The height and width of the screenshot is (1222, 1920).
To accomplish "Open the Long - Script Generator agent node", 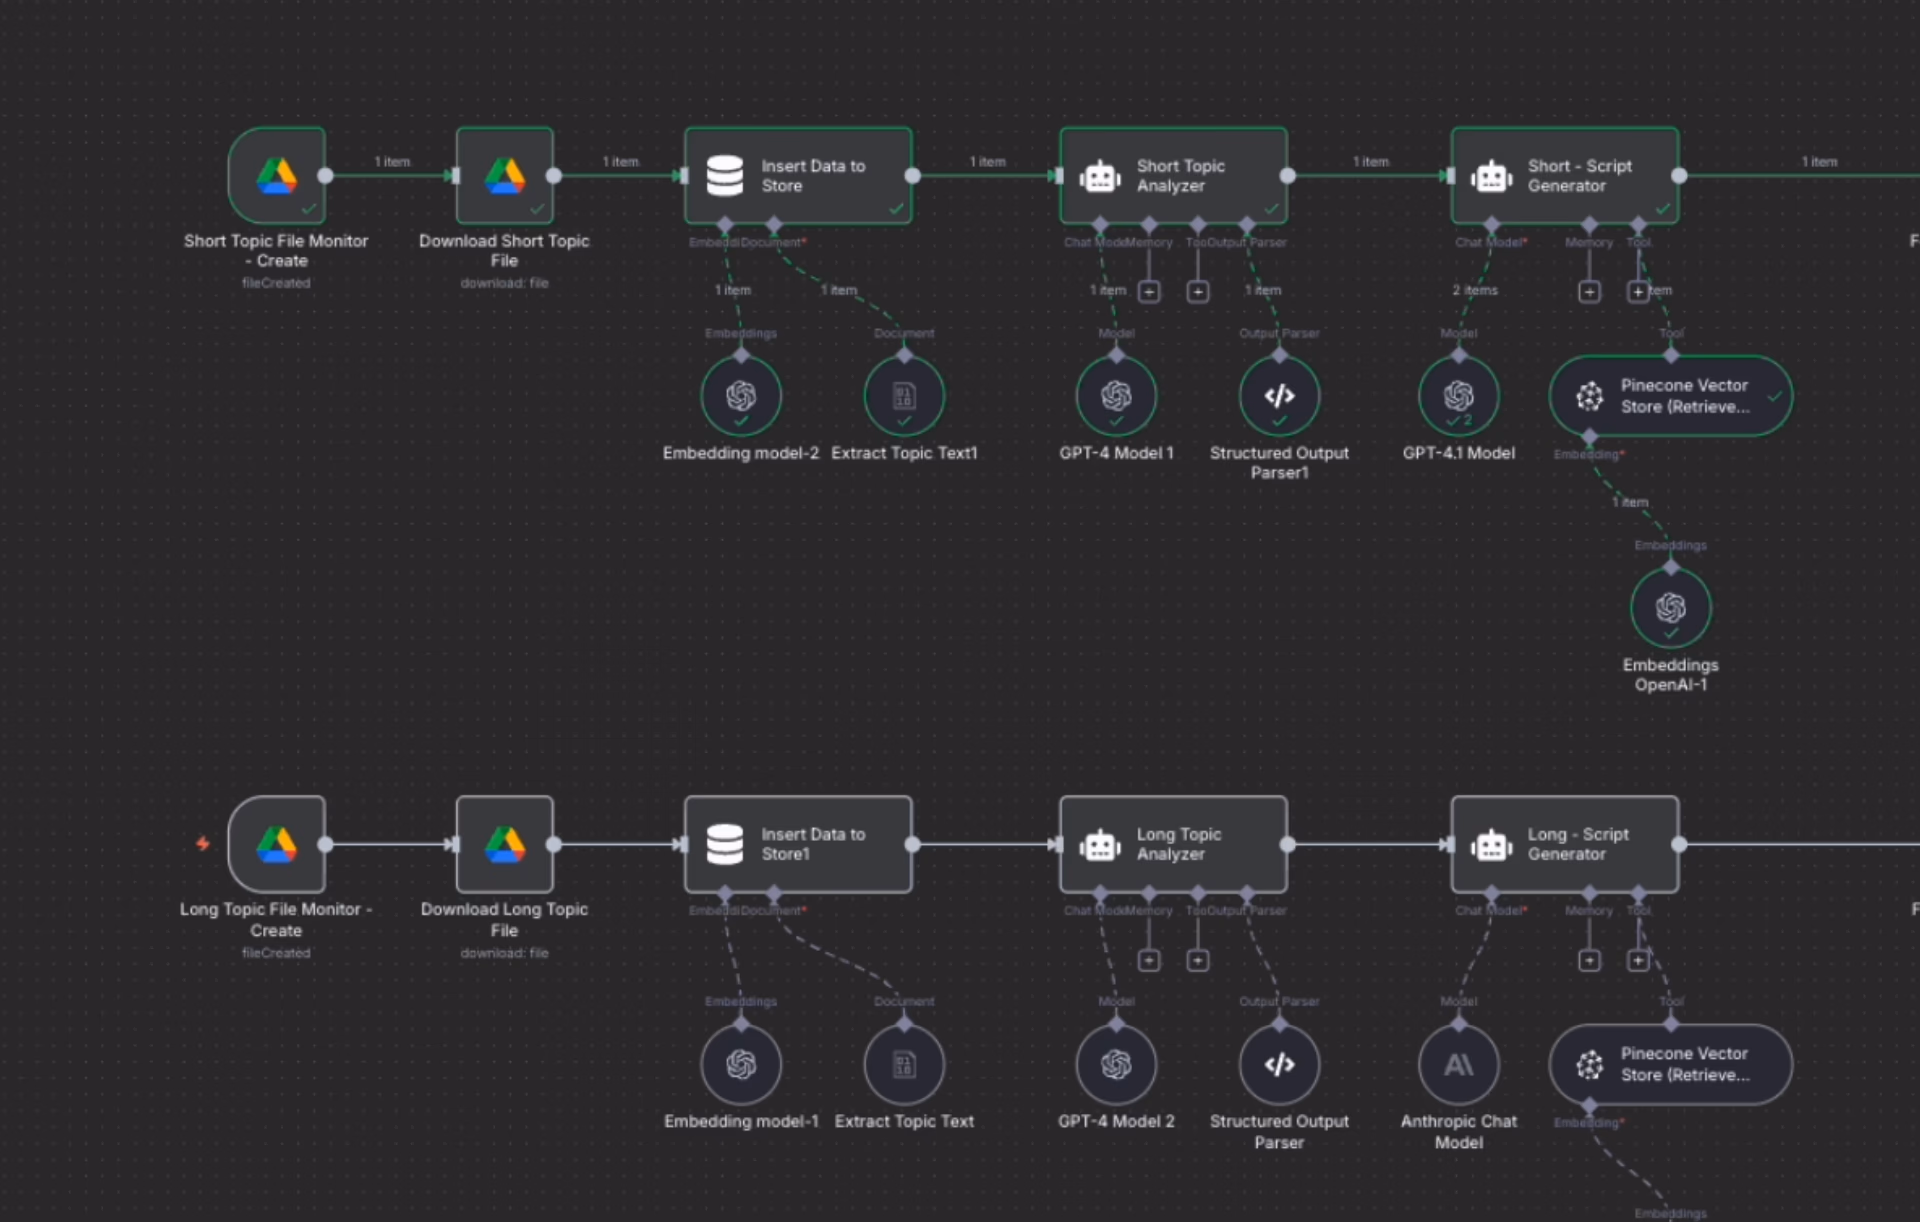I will [1564, 844].
